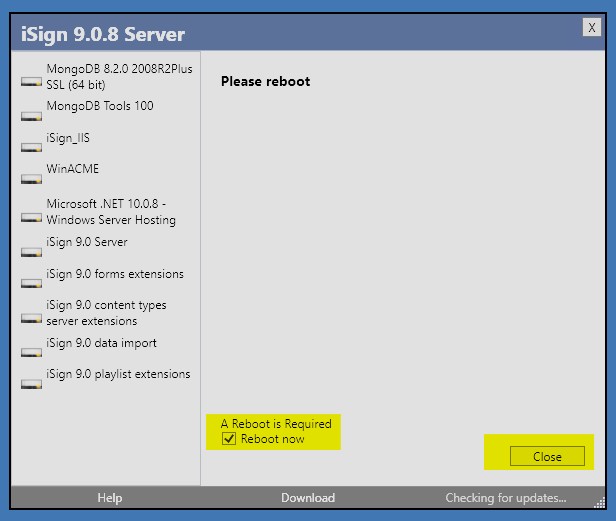Click the iSign 9.0 playlist extensions icon
This screenshot has height=521, width=616.
tap(31, 384)
